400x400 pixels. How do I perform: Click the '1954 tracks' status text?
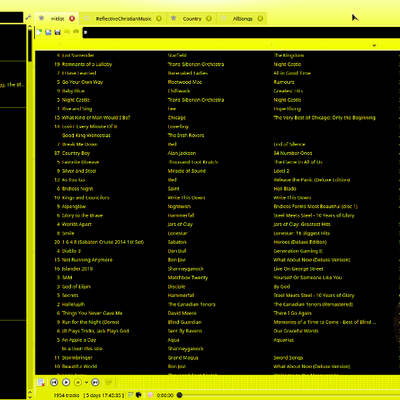point(67,395)
